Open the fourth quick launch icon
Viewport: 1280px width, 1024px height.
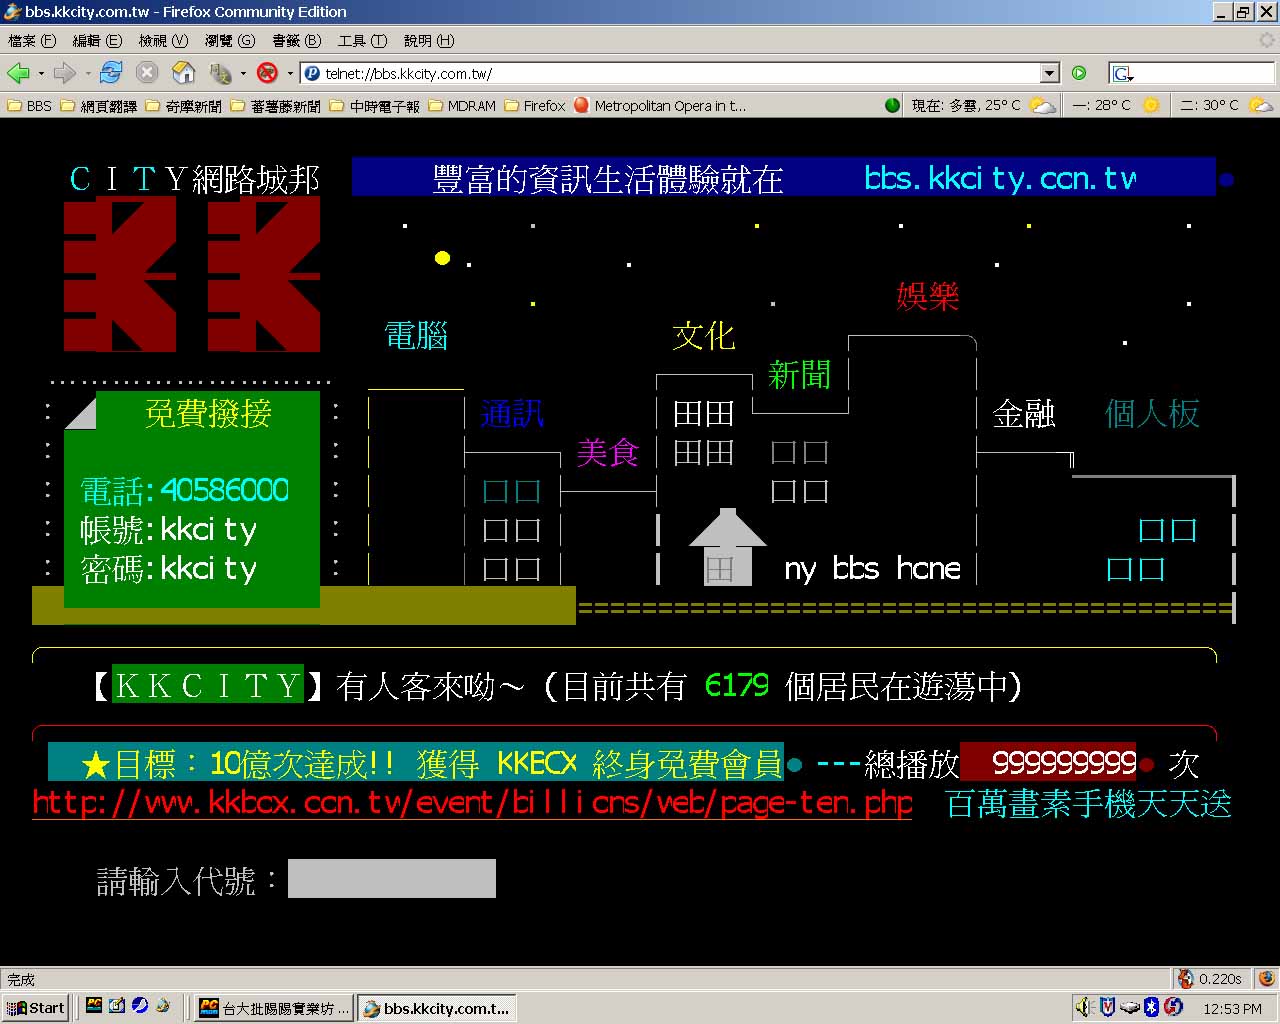coord(163,1006)
